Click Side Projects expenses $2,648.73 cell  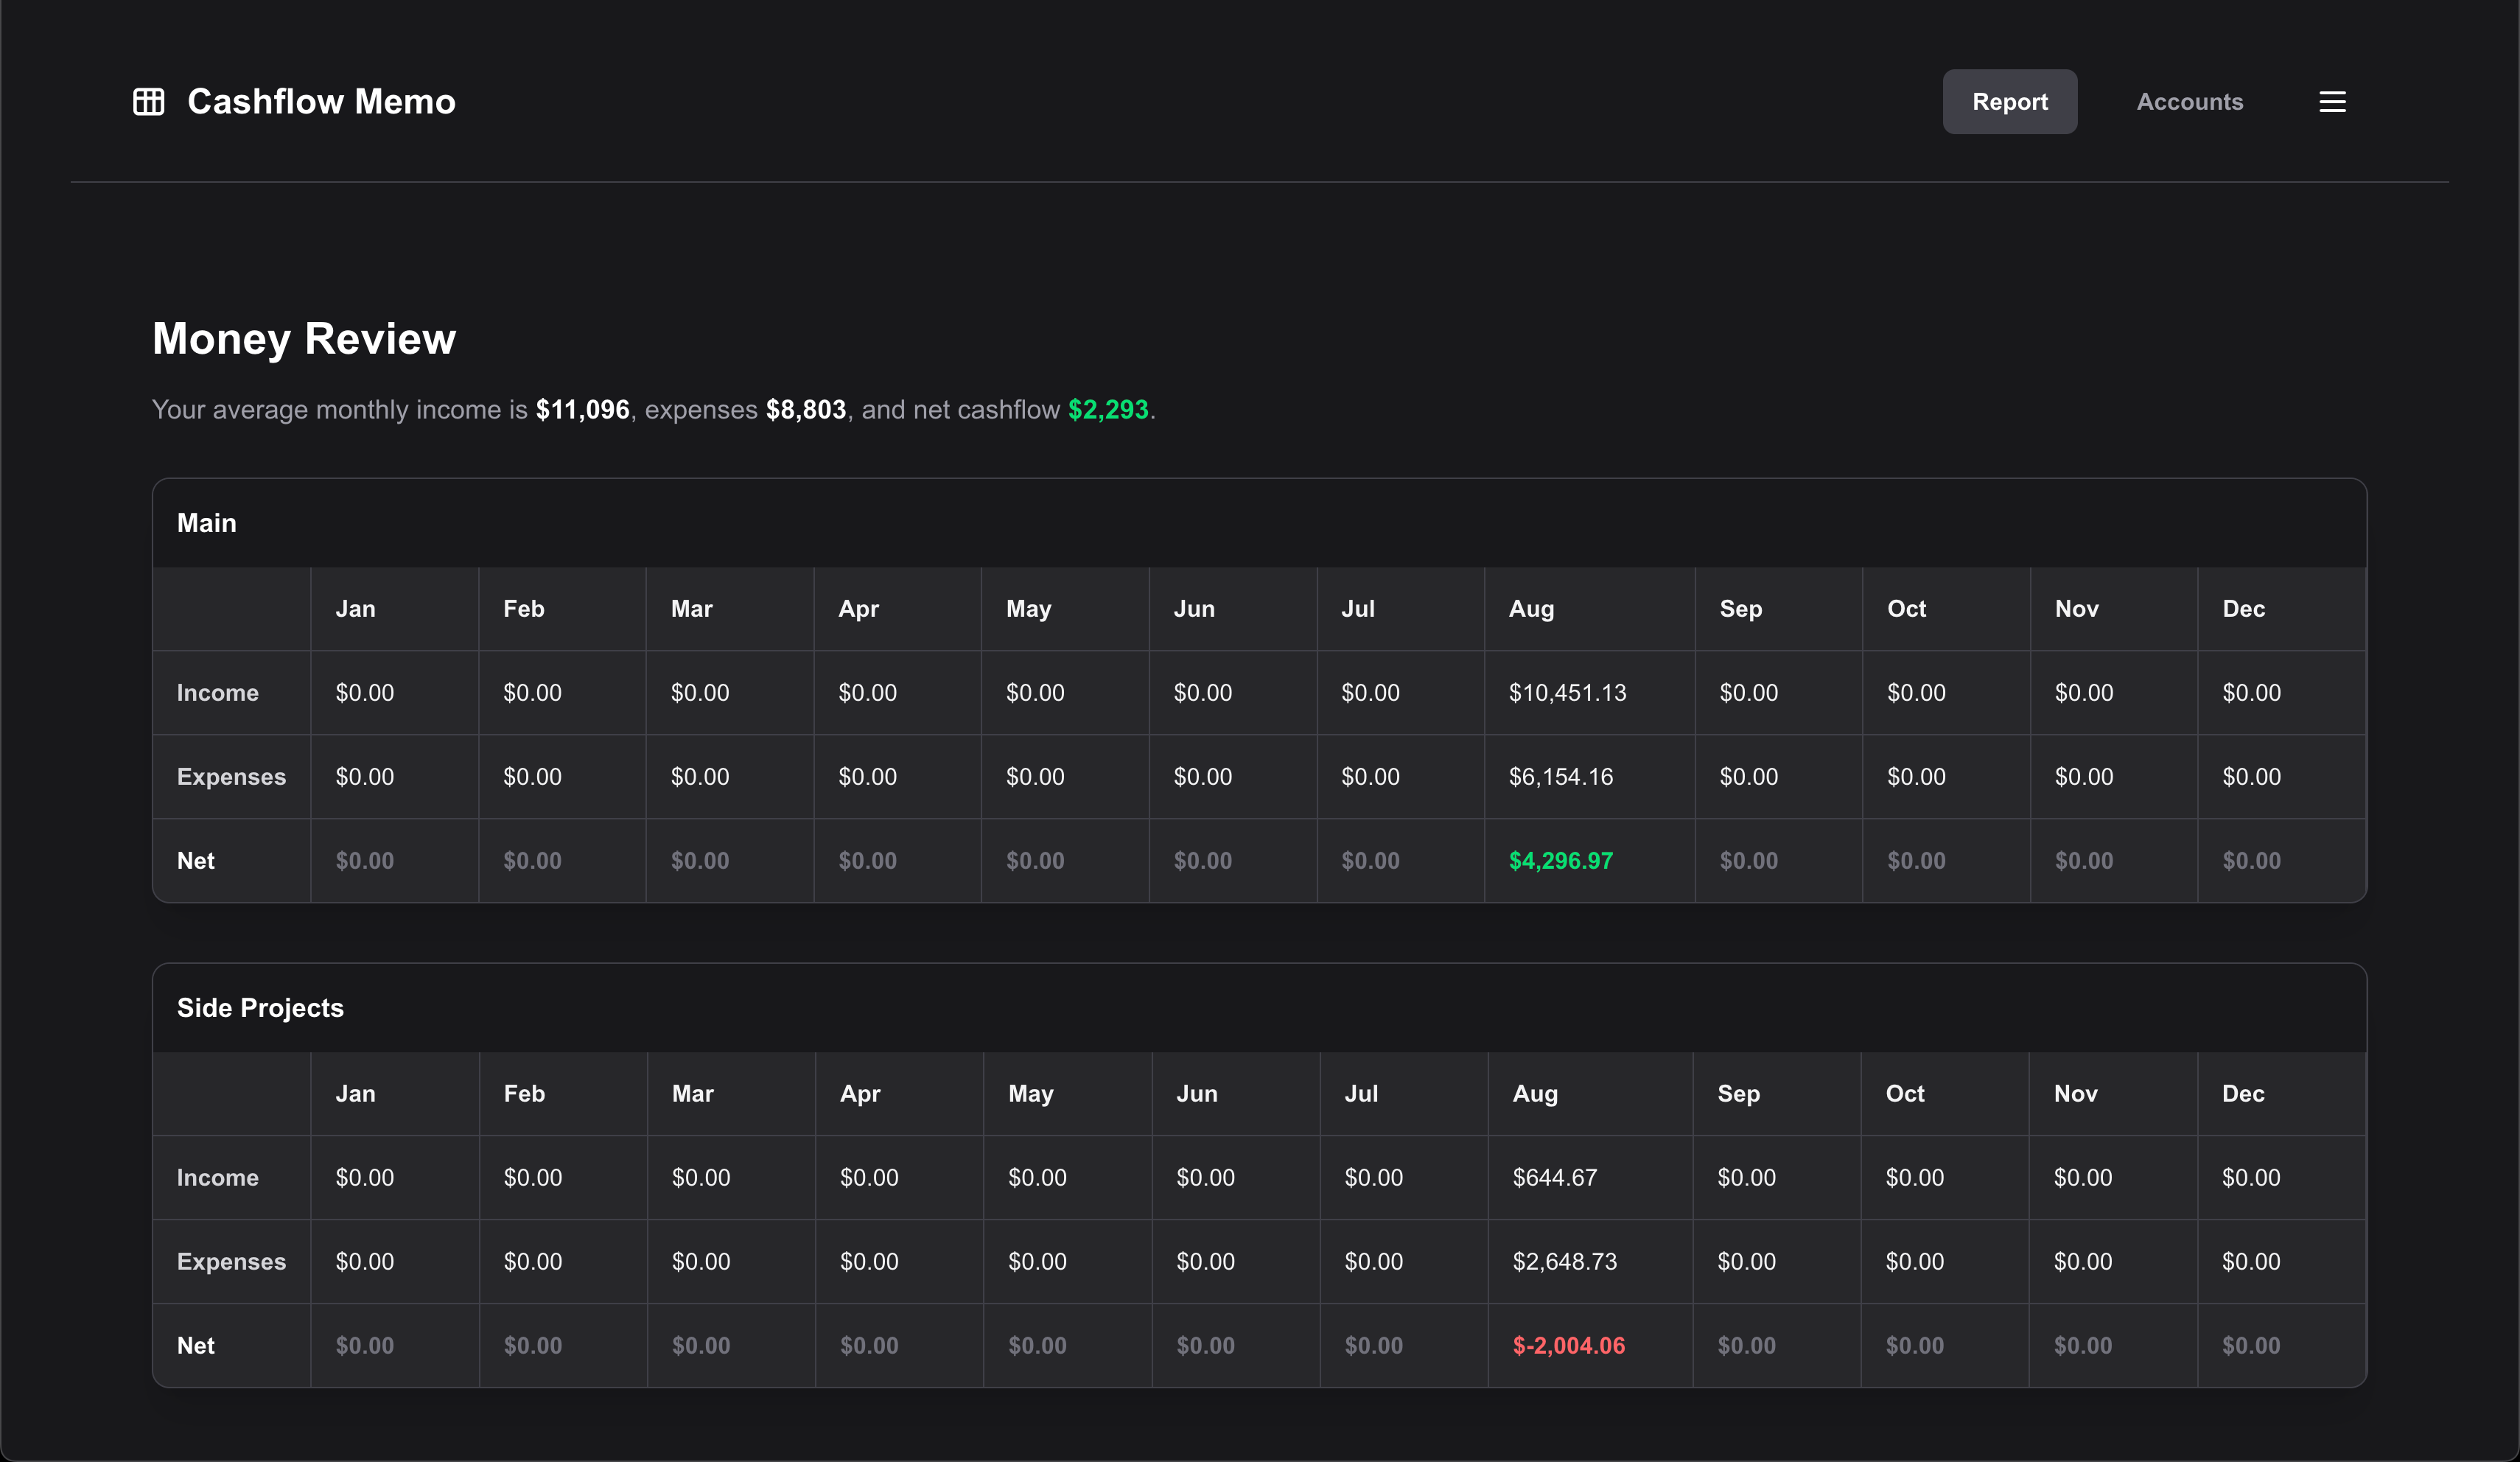tap(1564, 1262)
